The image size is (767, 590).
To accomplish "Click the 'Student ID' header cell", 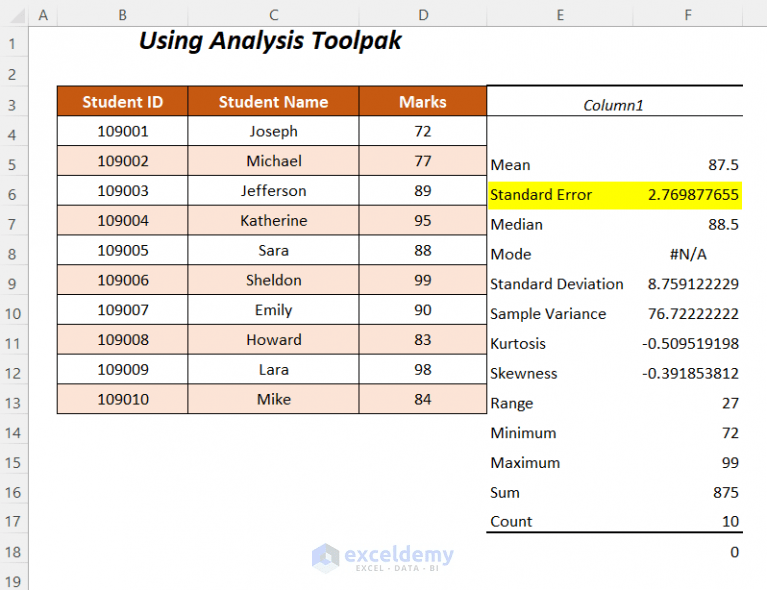I will pyautogui.click(x=122, y=101).
